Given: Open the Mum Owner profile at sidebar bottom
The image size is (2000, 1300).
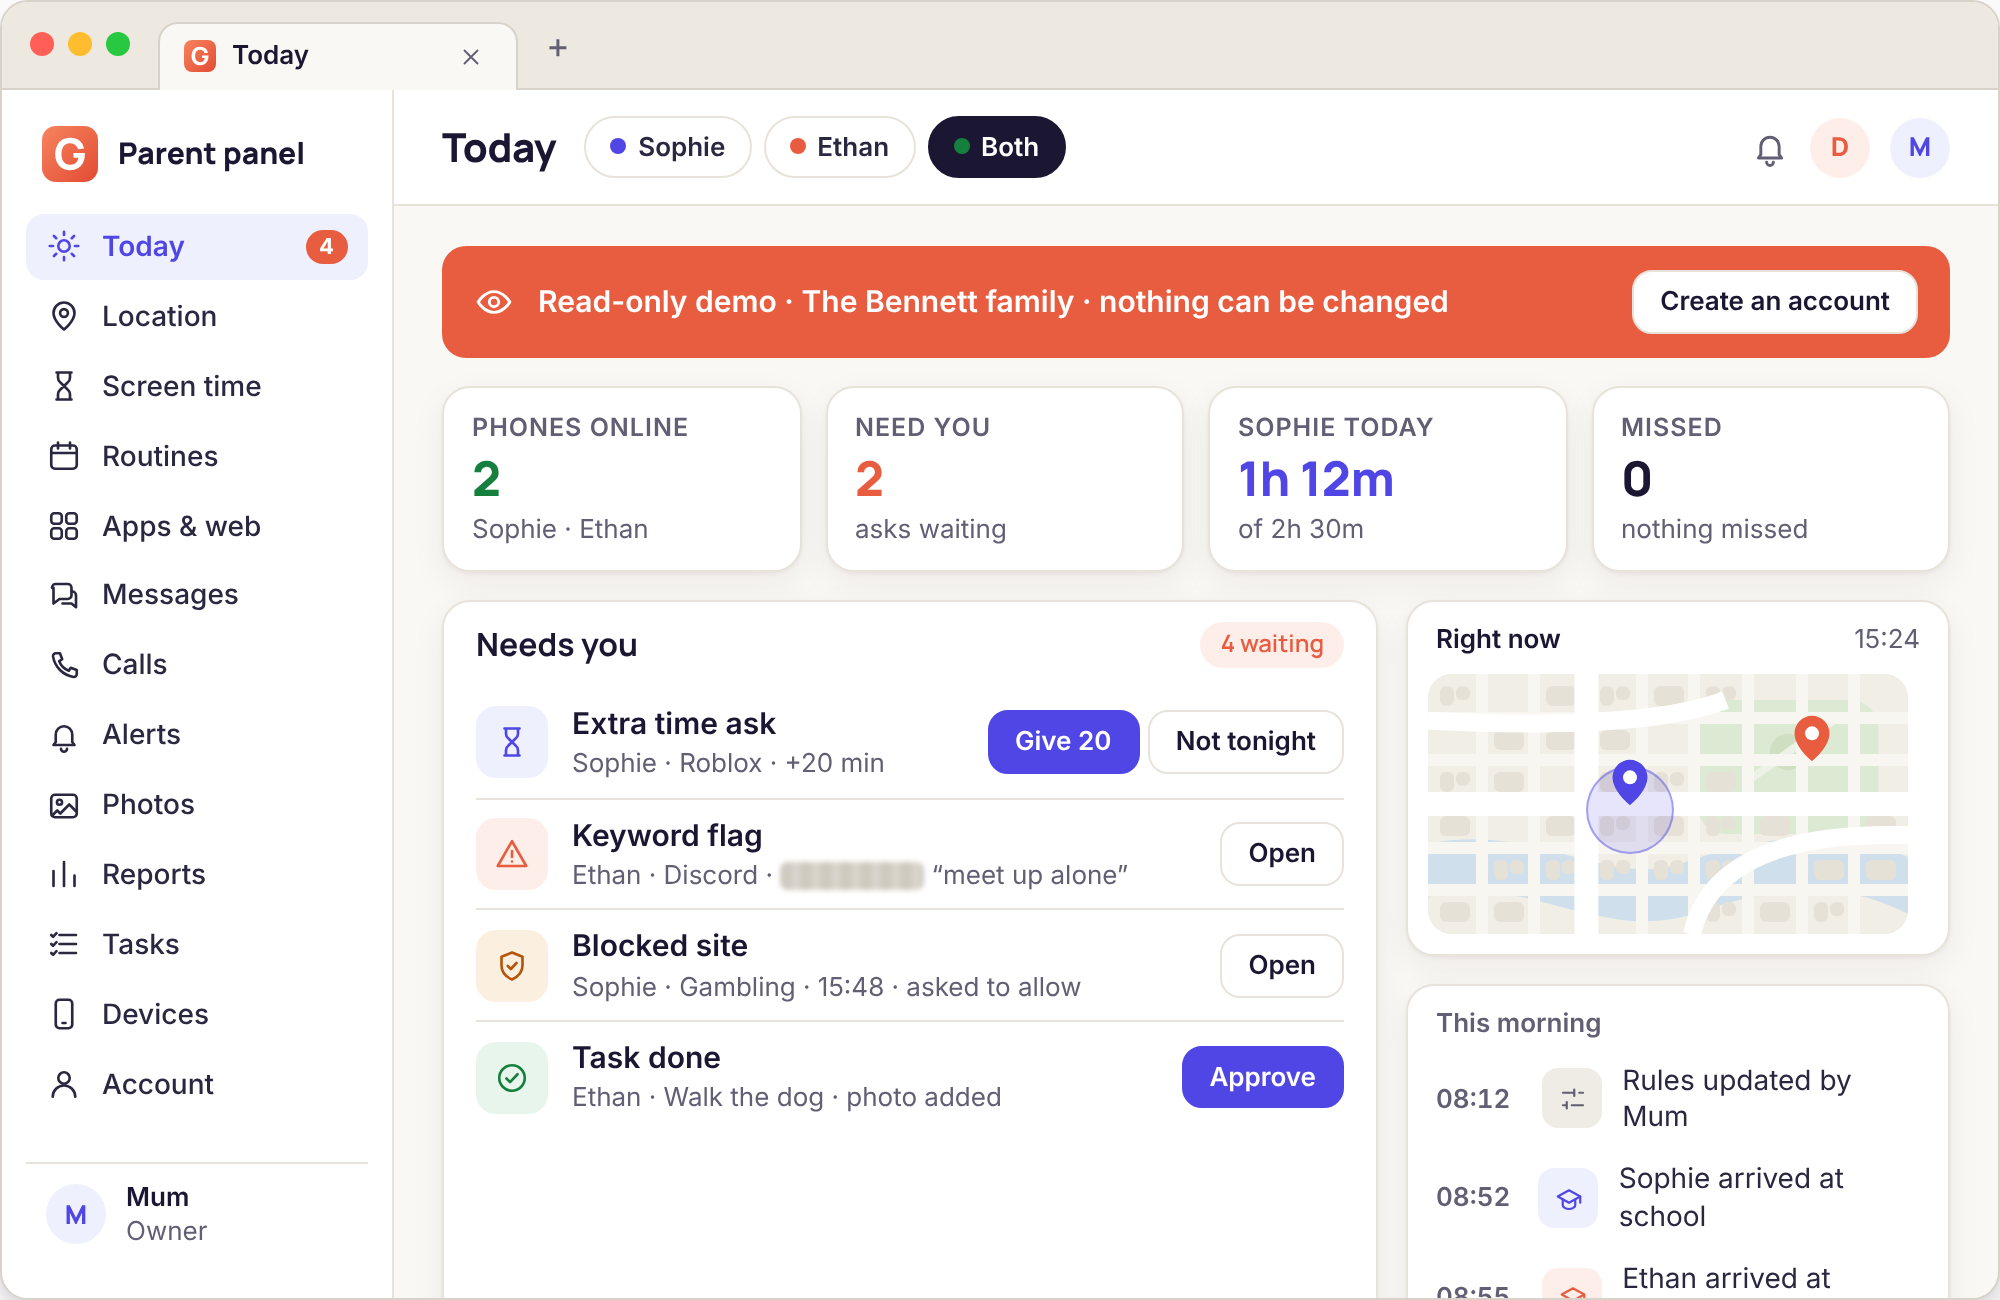Looking at the screenshot, I should (197, 1214).
